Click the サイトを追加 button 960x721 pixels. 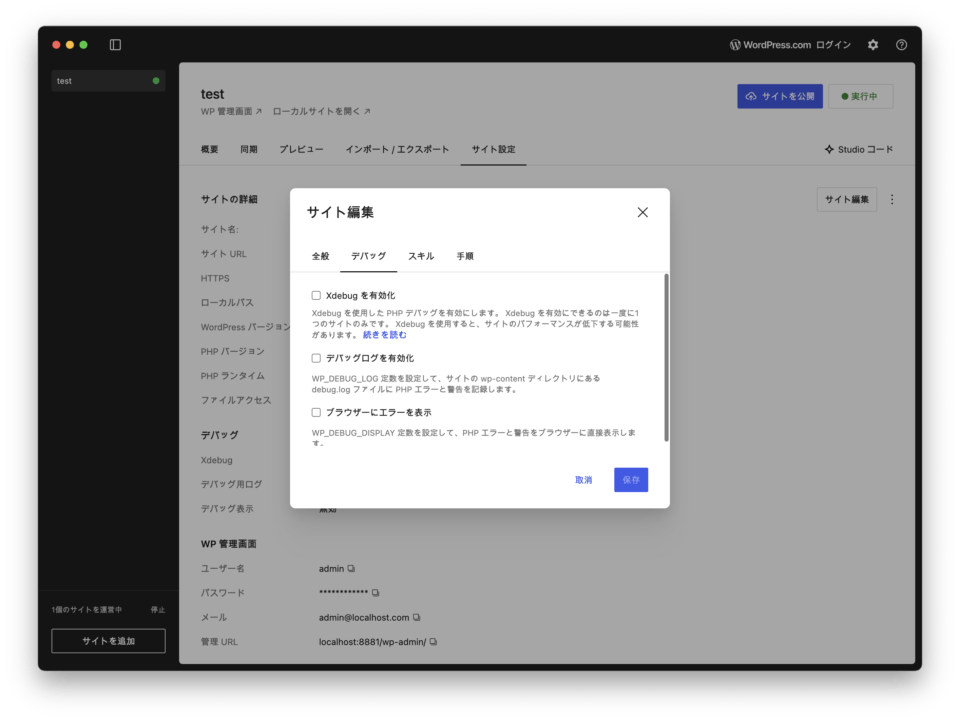pyautogui.click(x=108, y=641)
